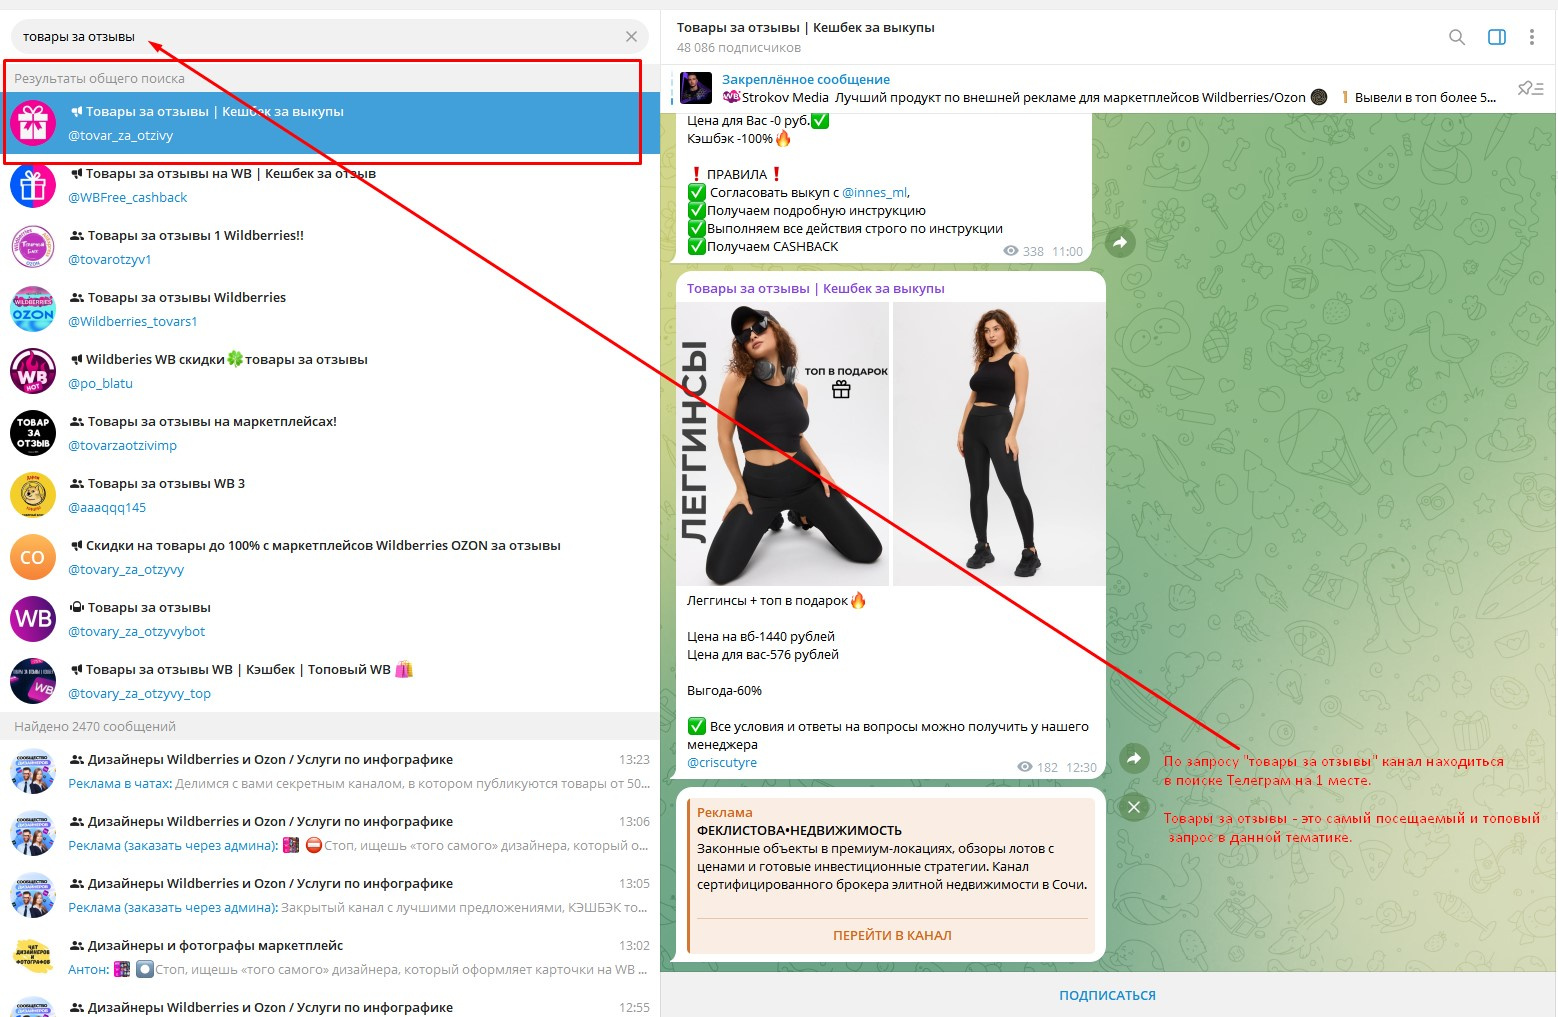Open pinned messages list icon
The height and width of the screenshot is (1017, 1558).
click(x=1530, y=88)
